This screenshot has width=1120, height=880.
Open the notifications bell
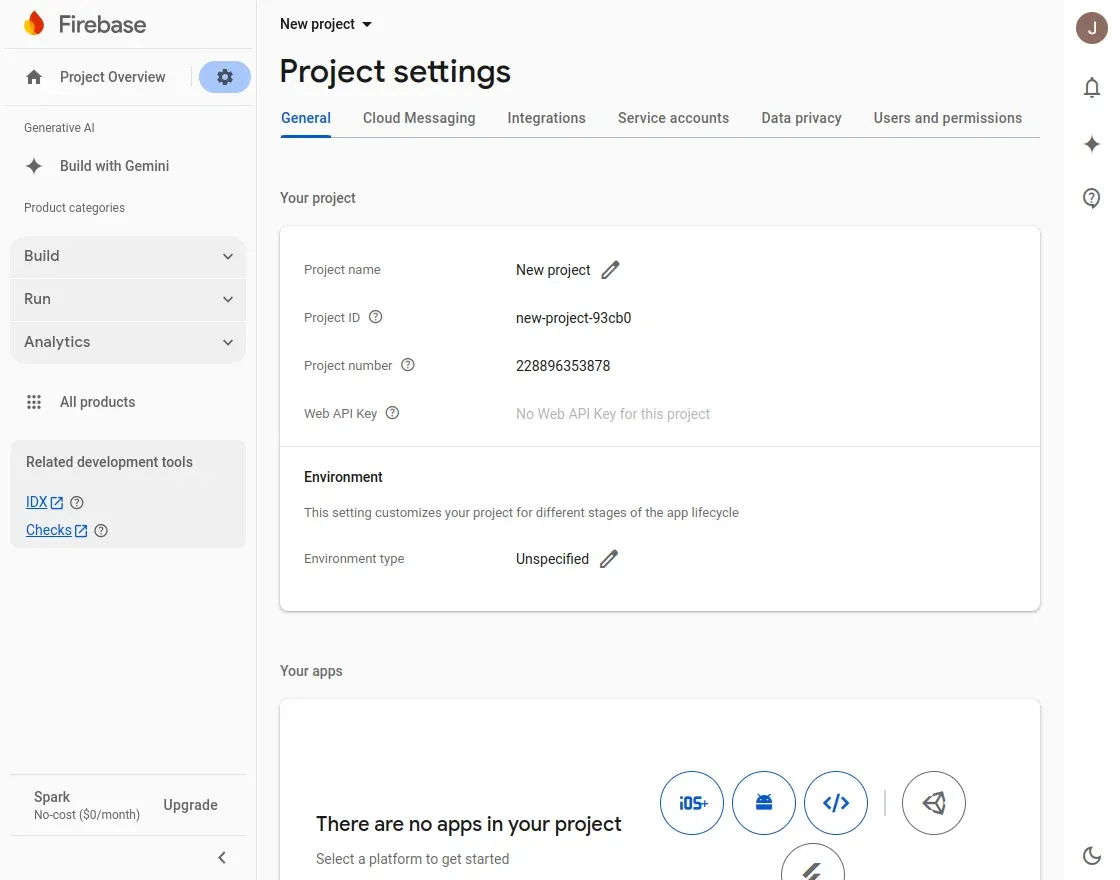[1091, 87]
